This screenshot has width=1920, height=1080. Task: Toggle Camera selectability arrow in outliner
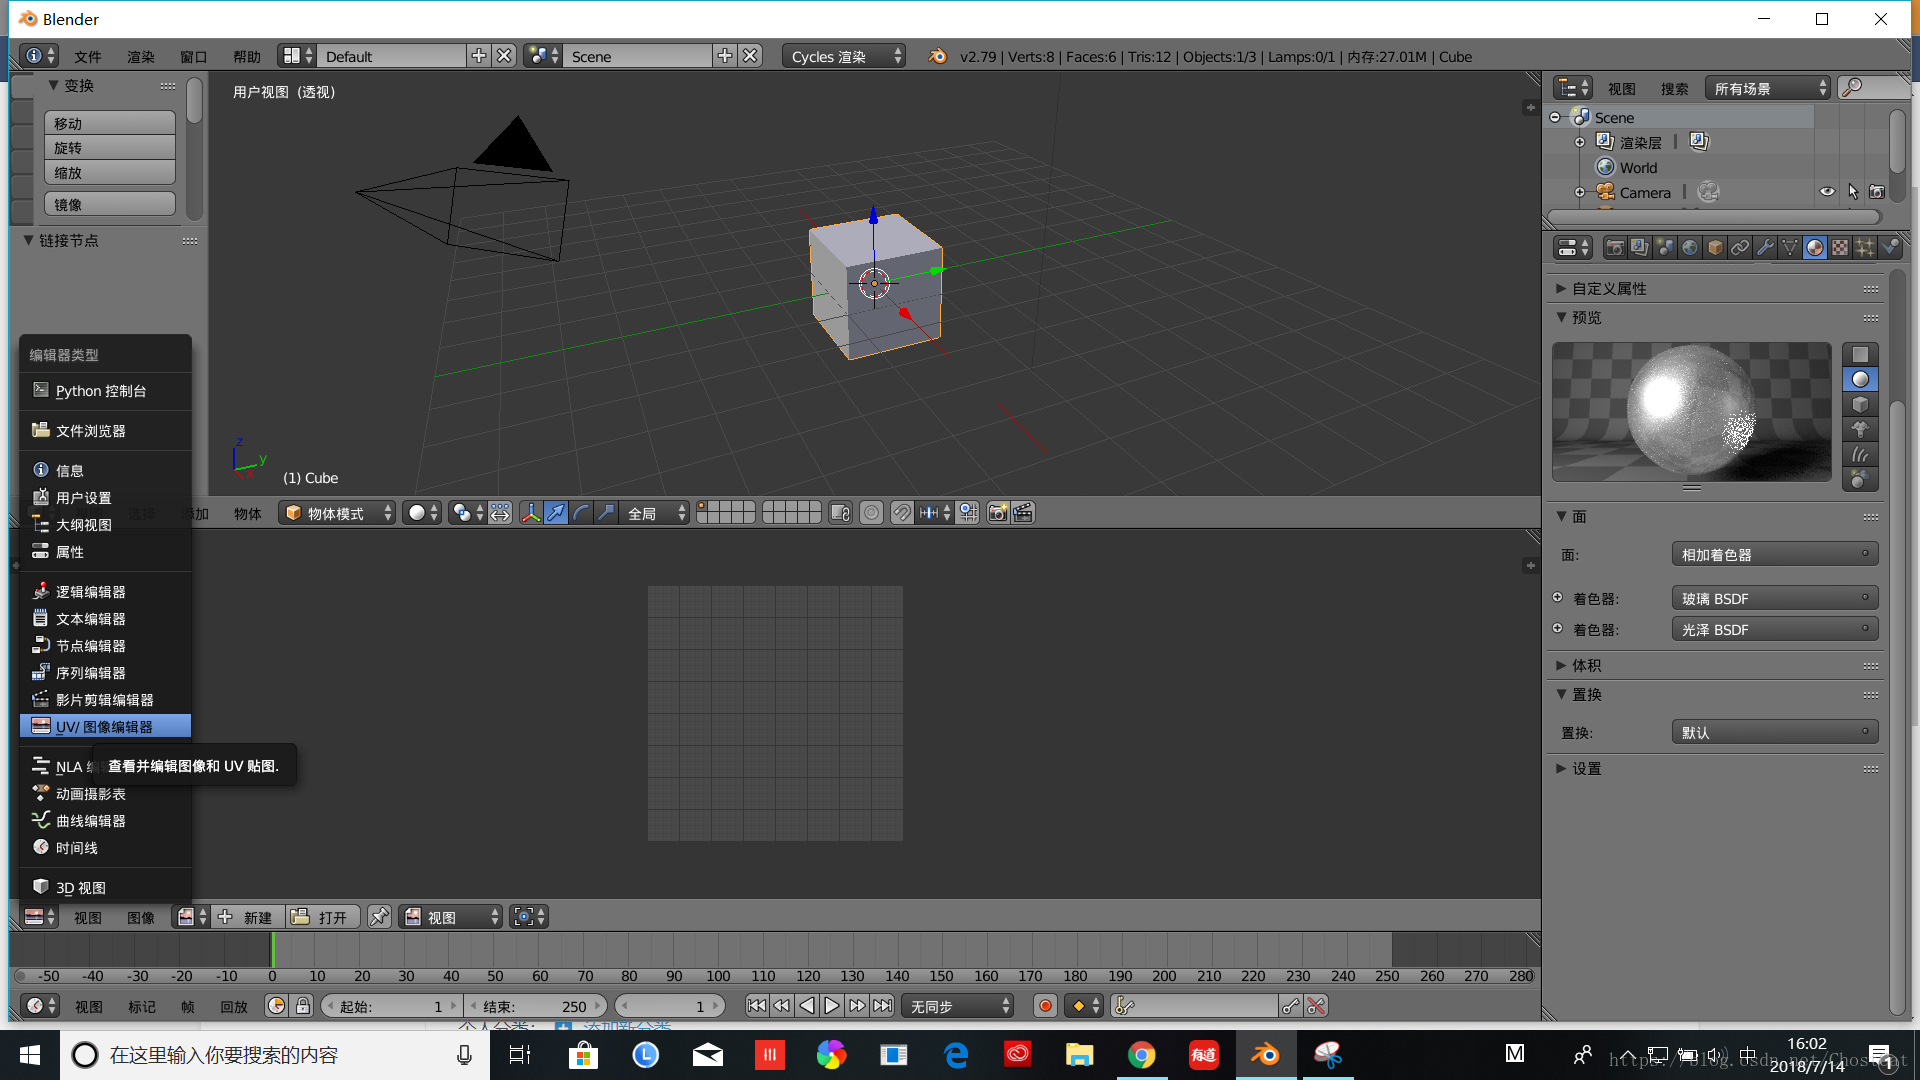tap(1853, 192)
